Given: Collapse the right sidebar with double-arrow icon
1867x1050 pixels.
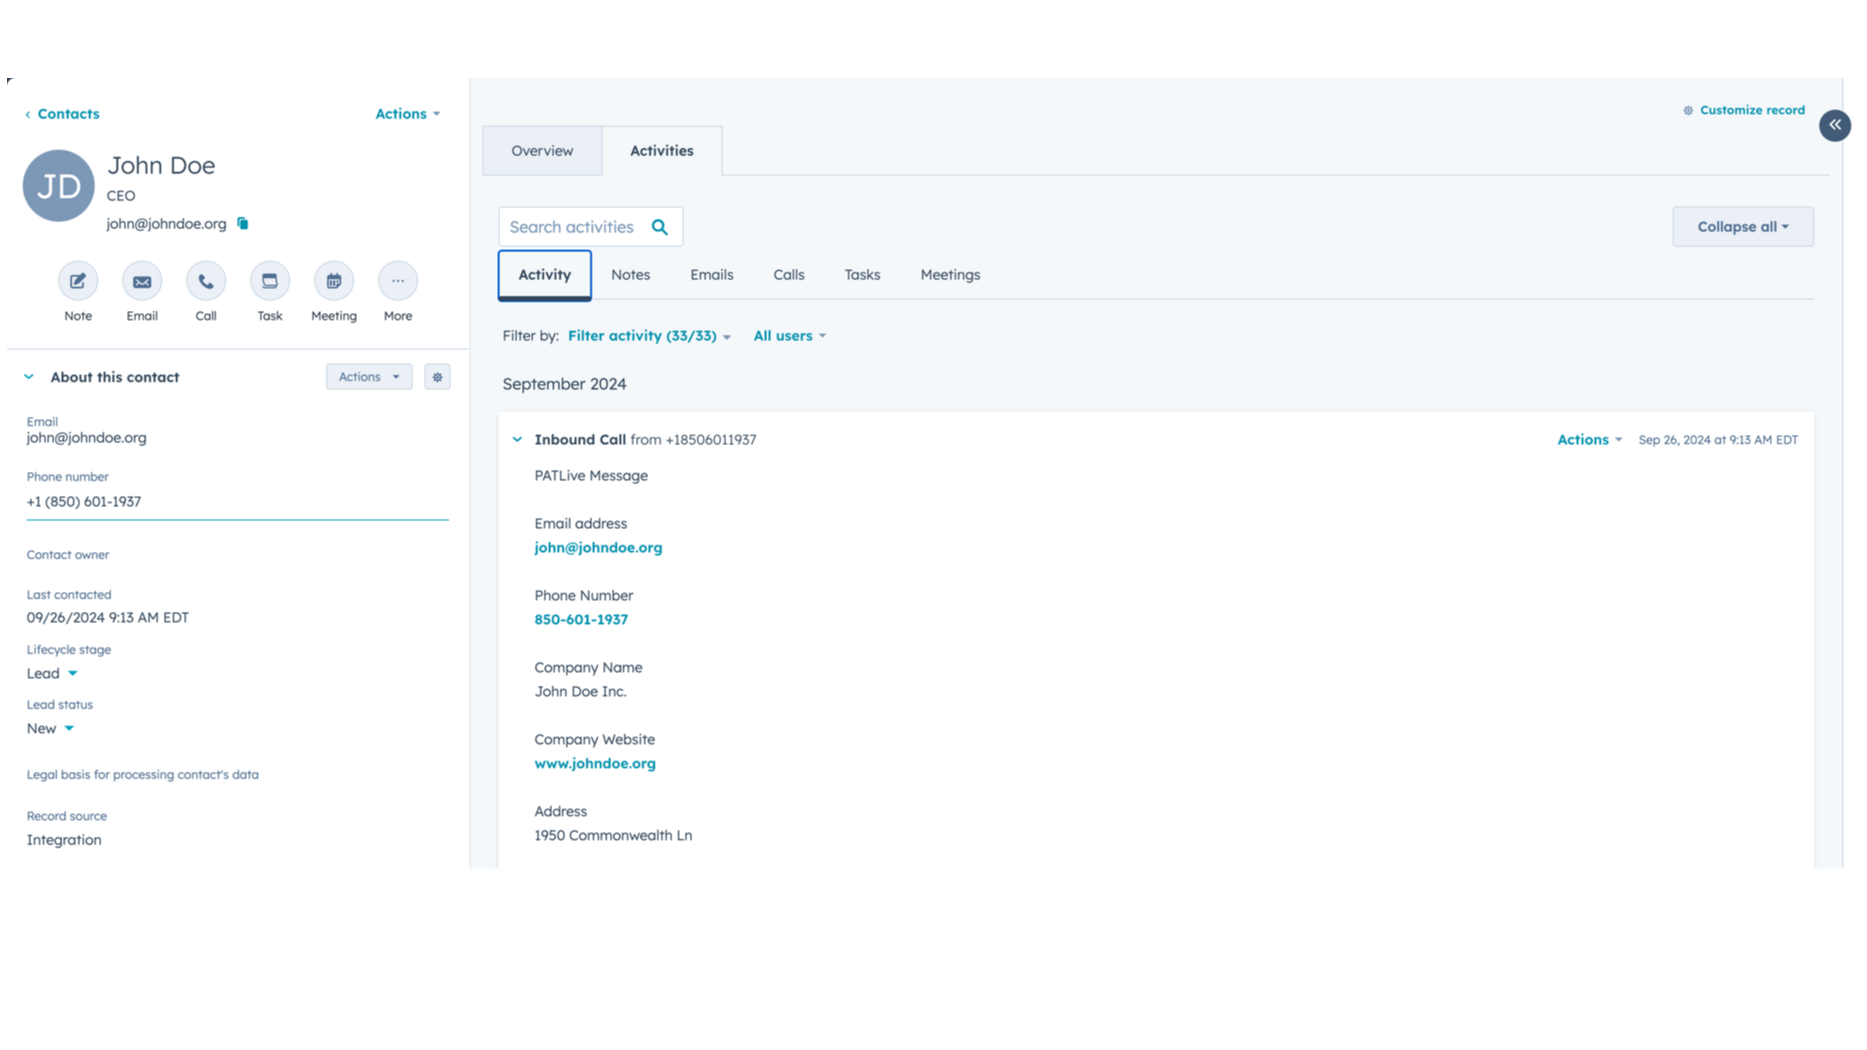Looking at the screenshot, I should [x=1835, y=125].
